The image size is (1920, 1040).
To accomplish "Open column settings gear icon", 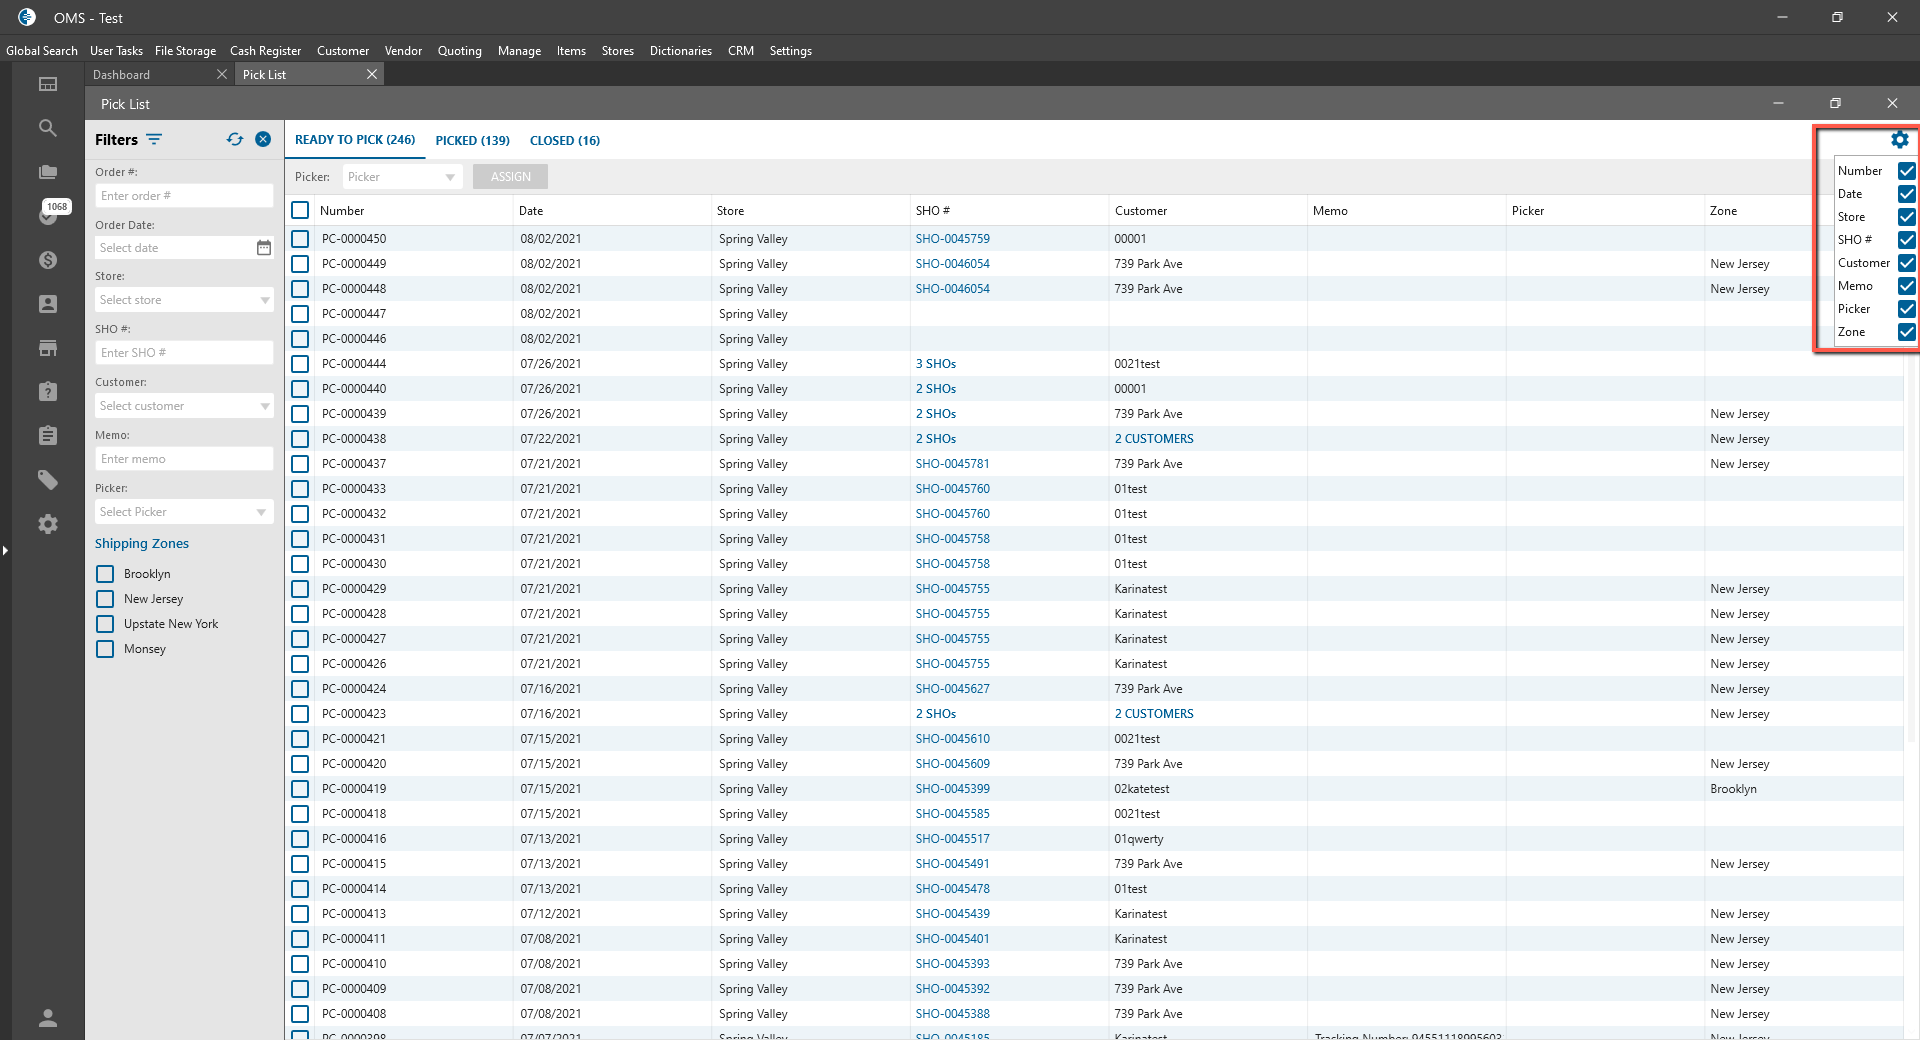I will coord(1899,140).
